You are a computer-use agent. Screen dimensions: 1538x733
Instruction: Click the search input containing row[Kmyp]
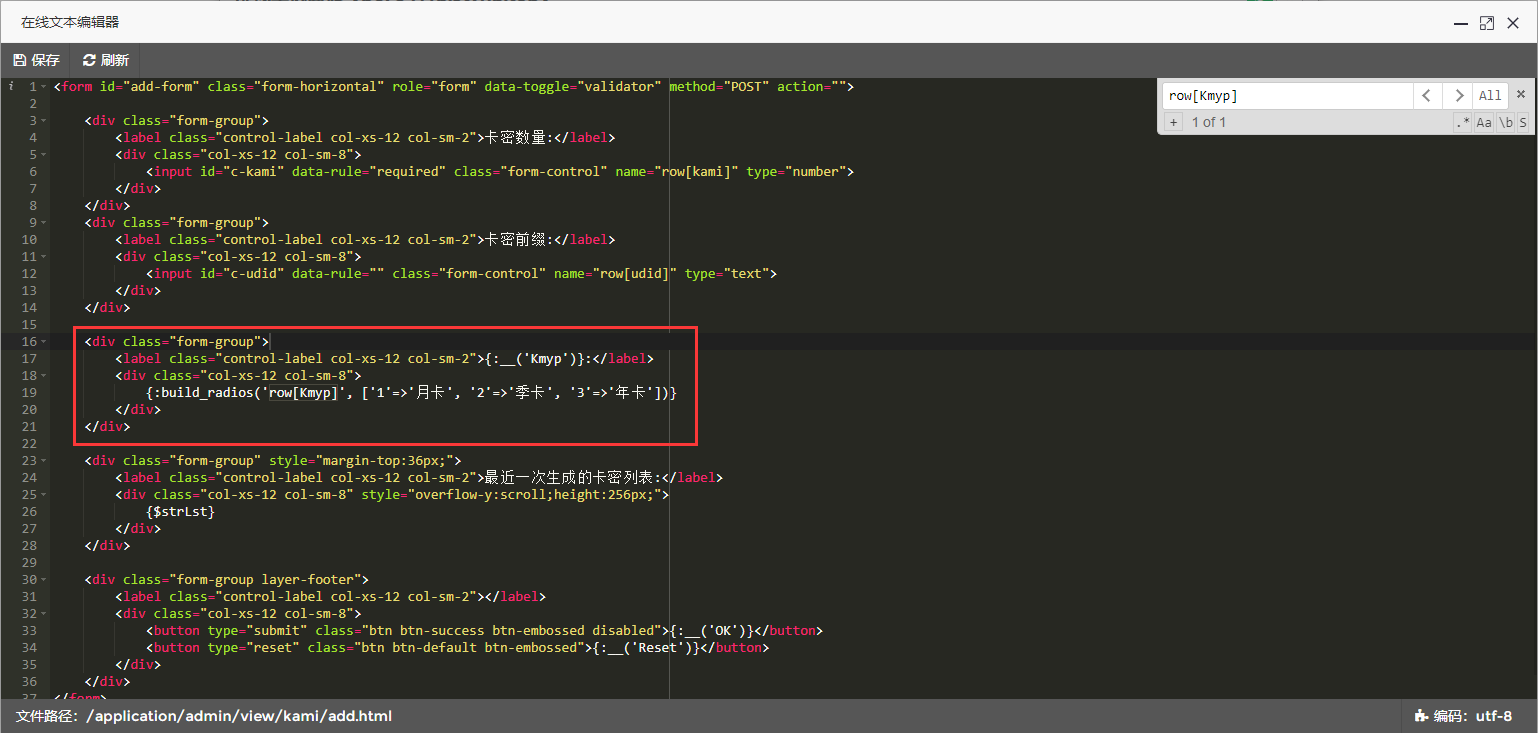pyautogui.click(x=1286, y=96)
